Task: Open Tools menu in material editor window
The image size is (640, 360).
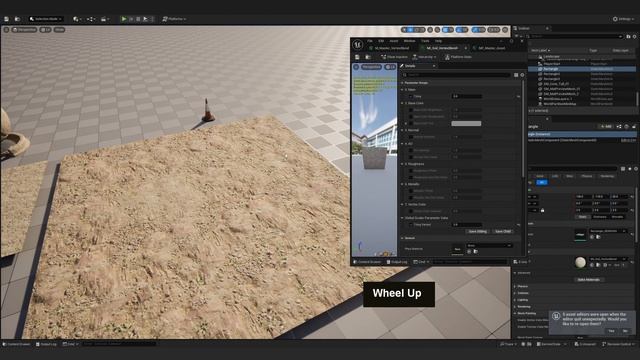Action: (x=425, y=41)
